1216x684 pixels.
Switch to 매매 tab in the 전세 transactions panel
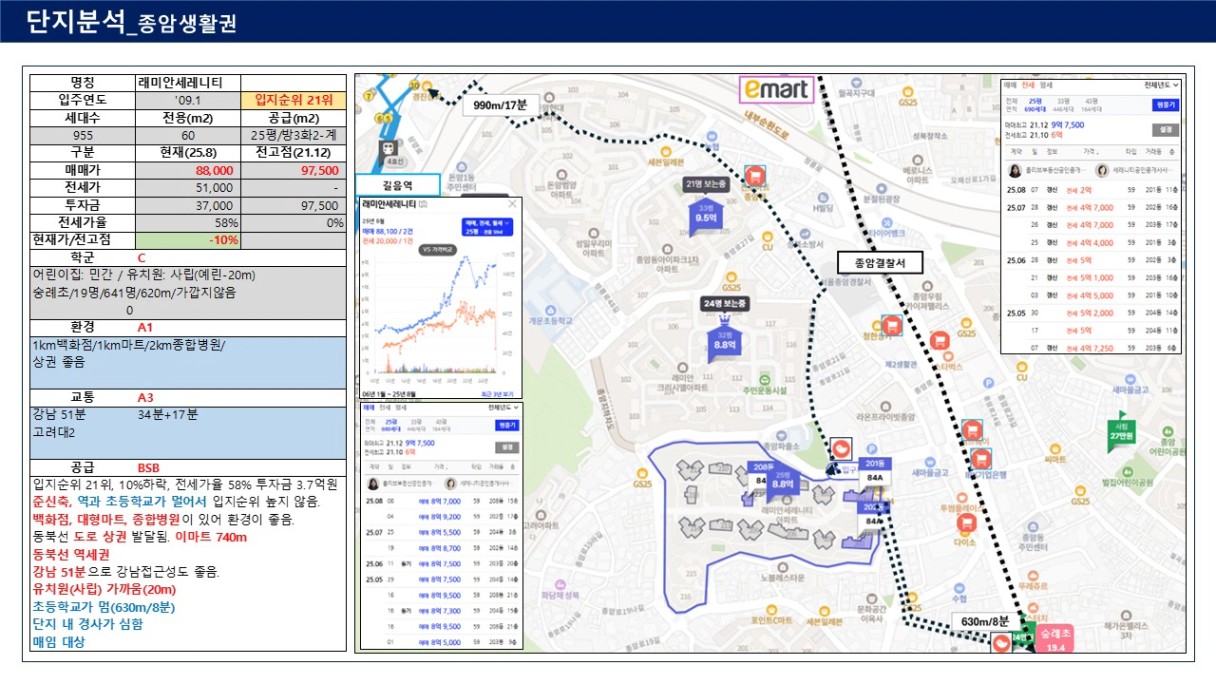(x=1011, y=86)
